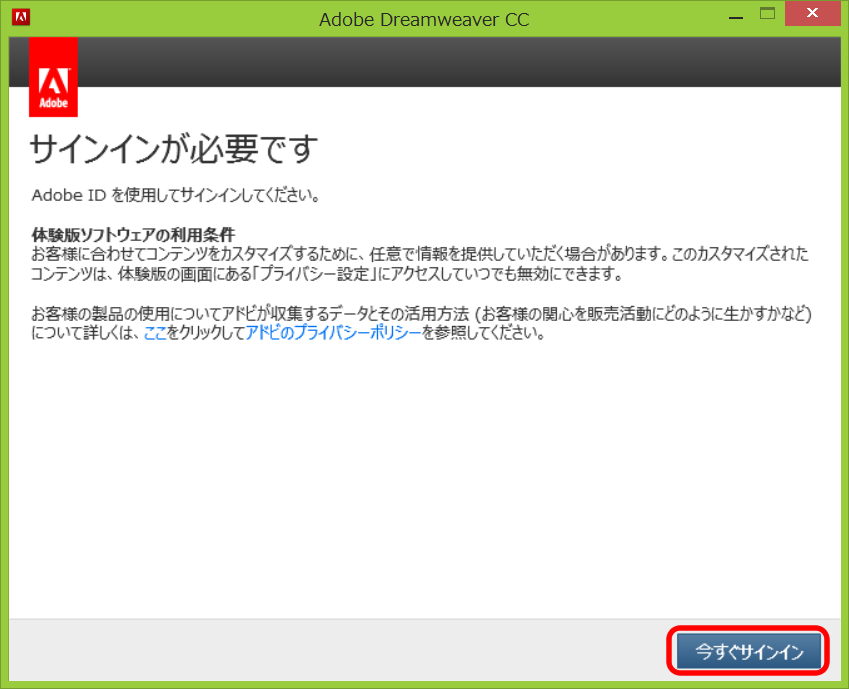The width and height of the screenshot is (849, 689).
Task: Click the Adobe icon in the title bar
Action: 20,18
